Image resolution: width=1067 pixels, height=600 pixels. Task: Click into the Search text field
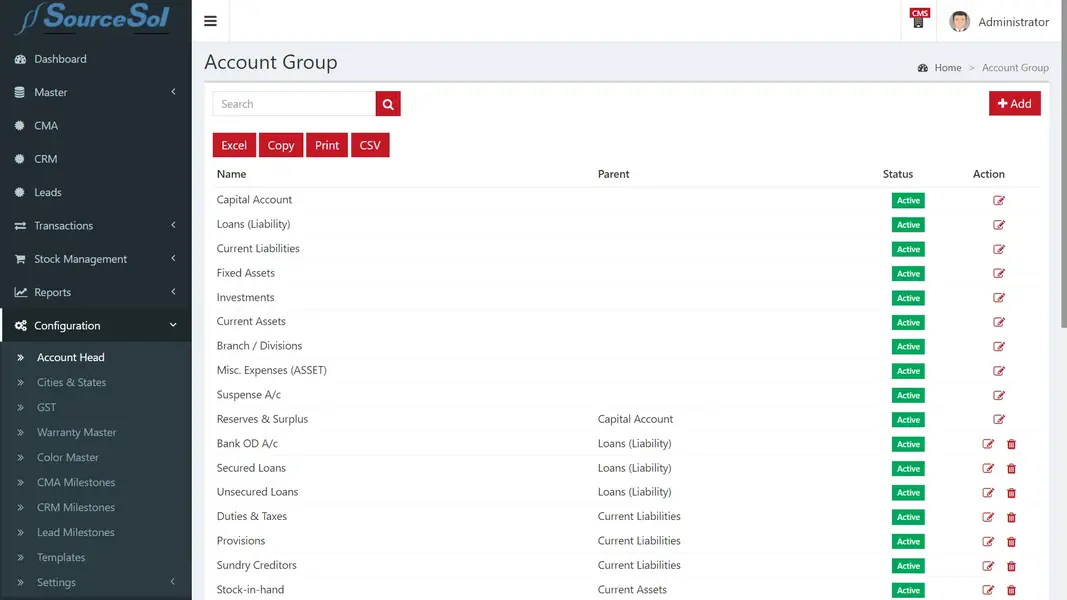294,104
